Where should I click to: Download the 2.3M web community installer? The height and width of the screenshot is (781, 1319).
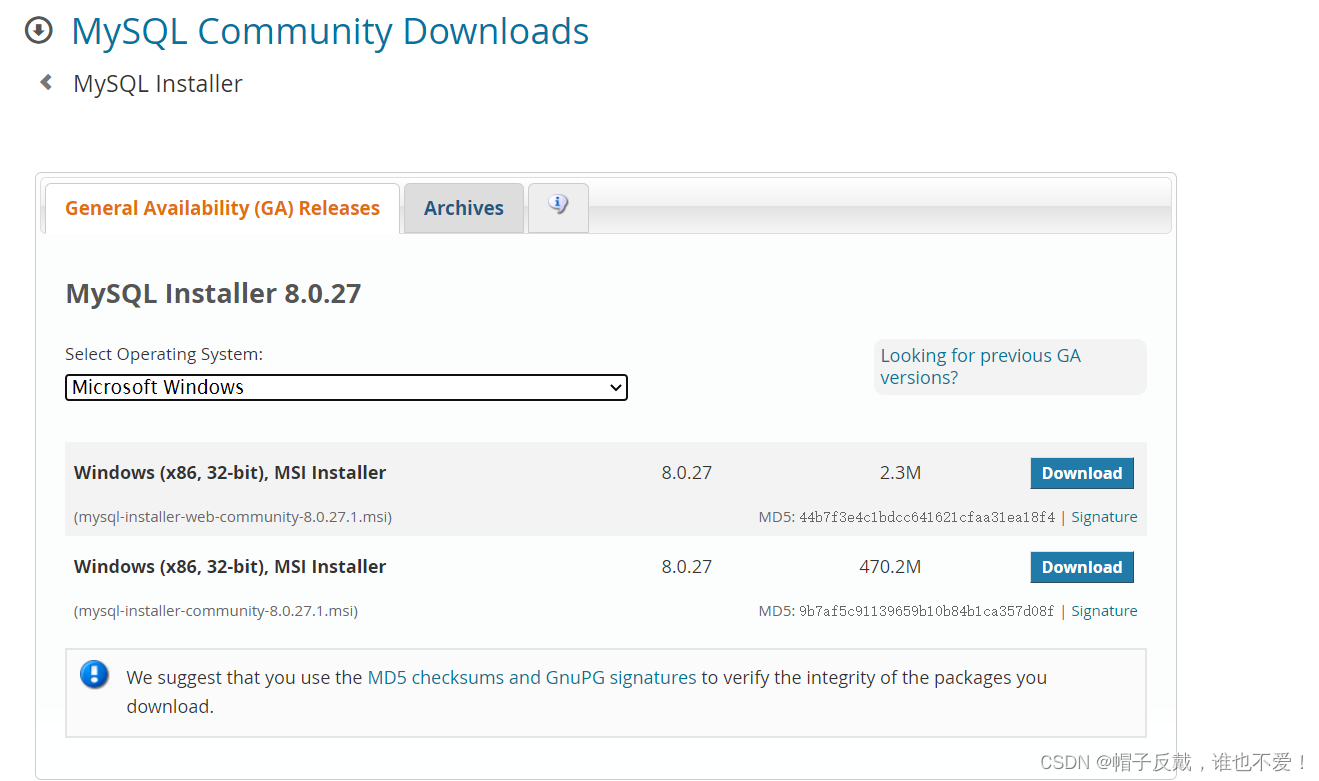[x=1082, y=473]
